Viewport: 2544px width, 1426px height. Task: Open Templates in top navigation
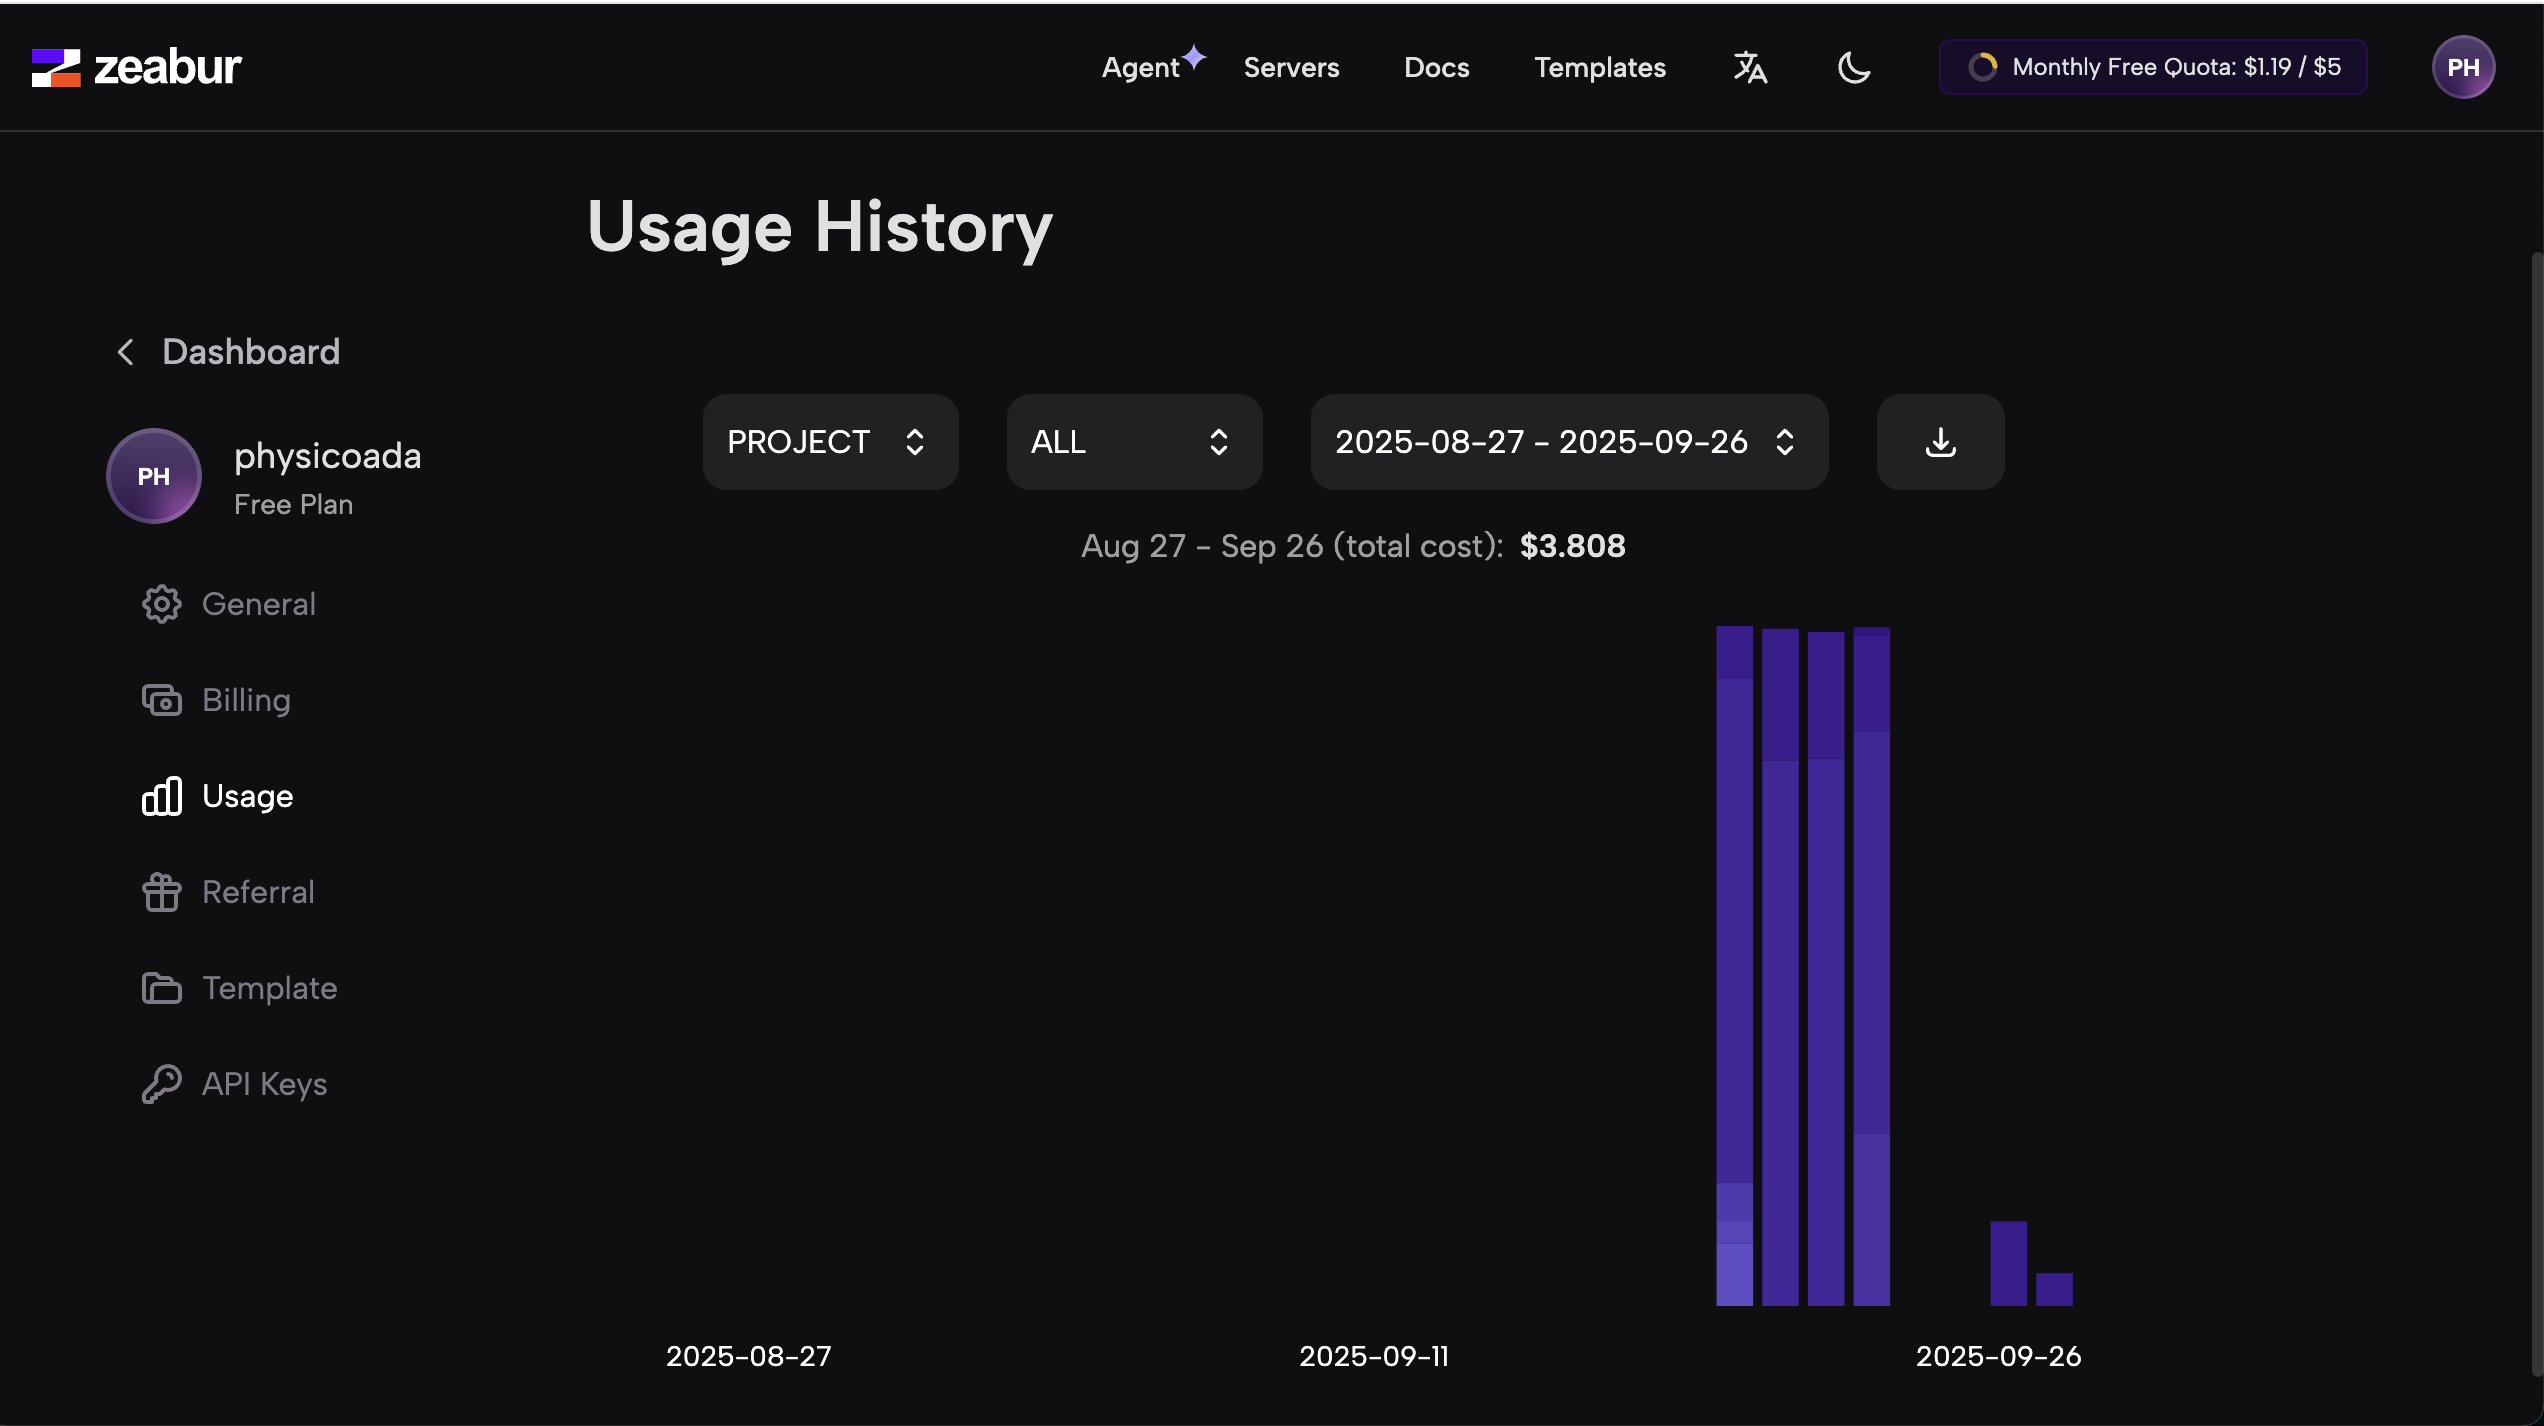pyautogui.click(x=1600, y=67)
